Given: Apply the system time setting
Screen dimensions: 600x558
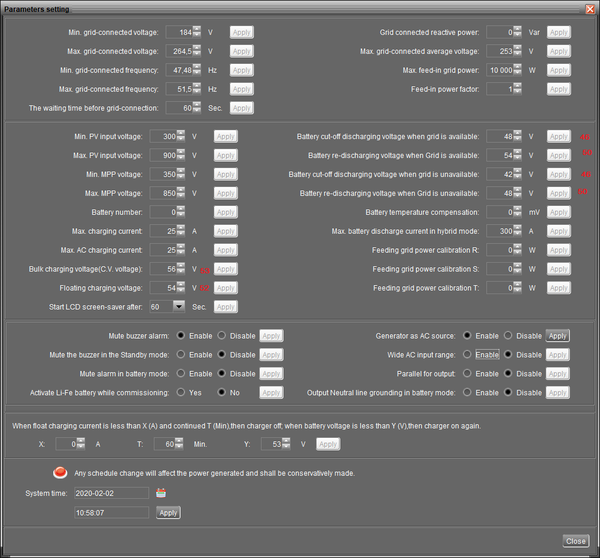Looking at the screenshot, I should click(x=168, y=512).
